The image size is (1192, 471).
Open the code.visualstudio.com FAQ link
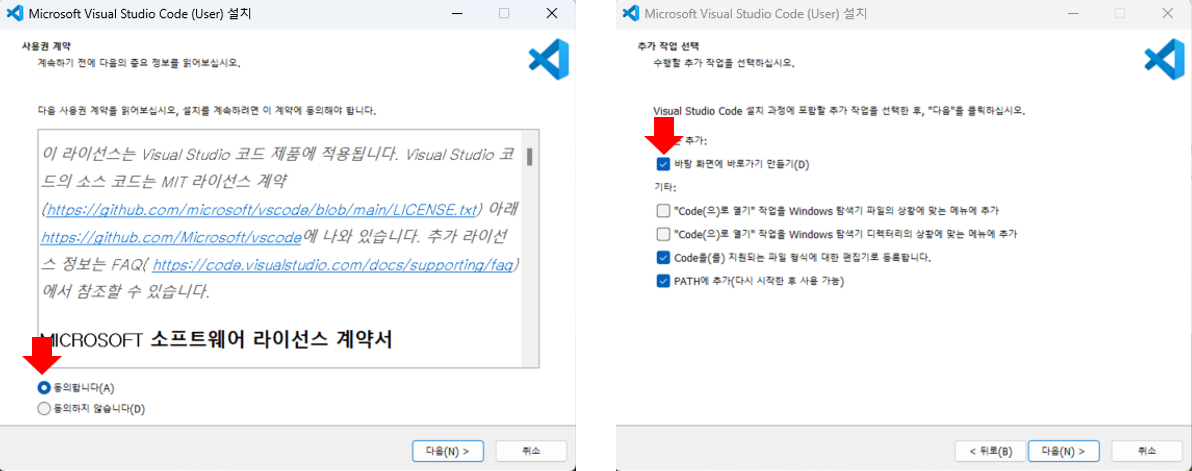click(335, 264)
